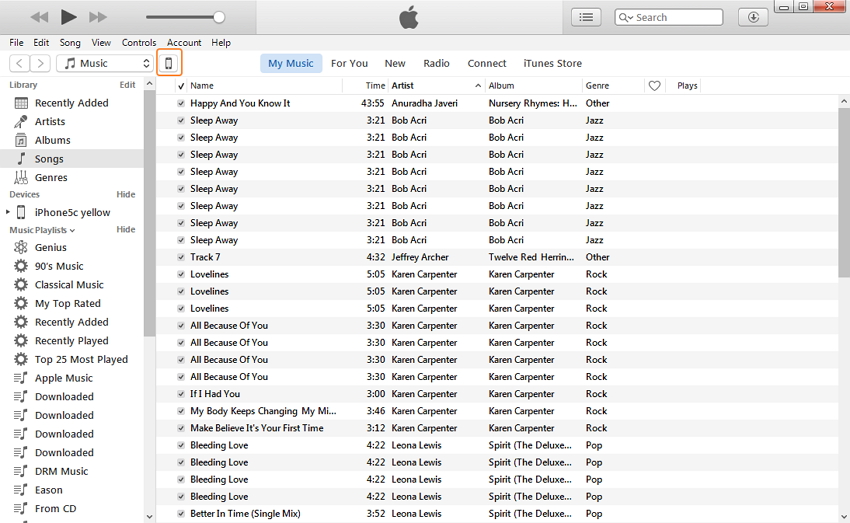Image resolution: width=850 pixels, height=523 pixels.
Task: Hide the Devices section
Action: tap(125, 194)
